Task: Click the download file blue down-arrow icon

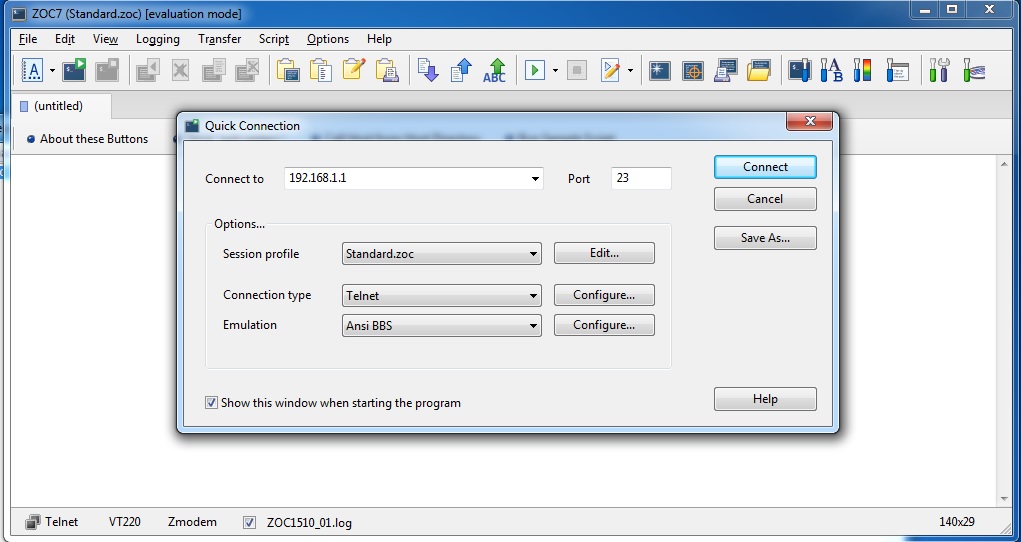Action: pos(428,70)
